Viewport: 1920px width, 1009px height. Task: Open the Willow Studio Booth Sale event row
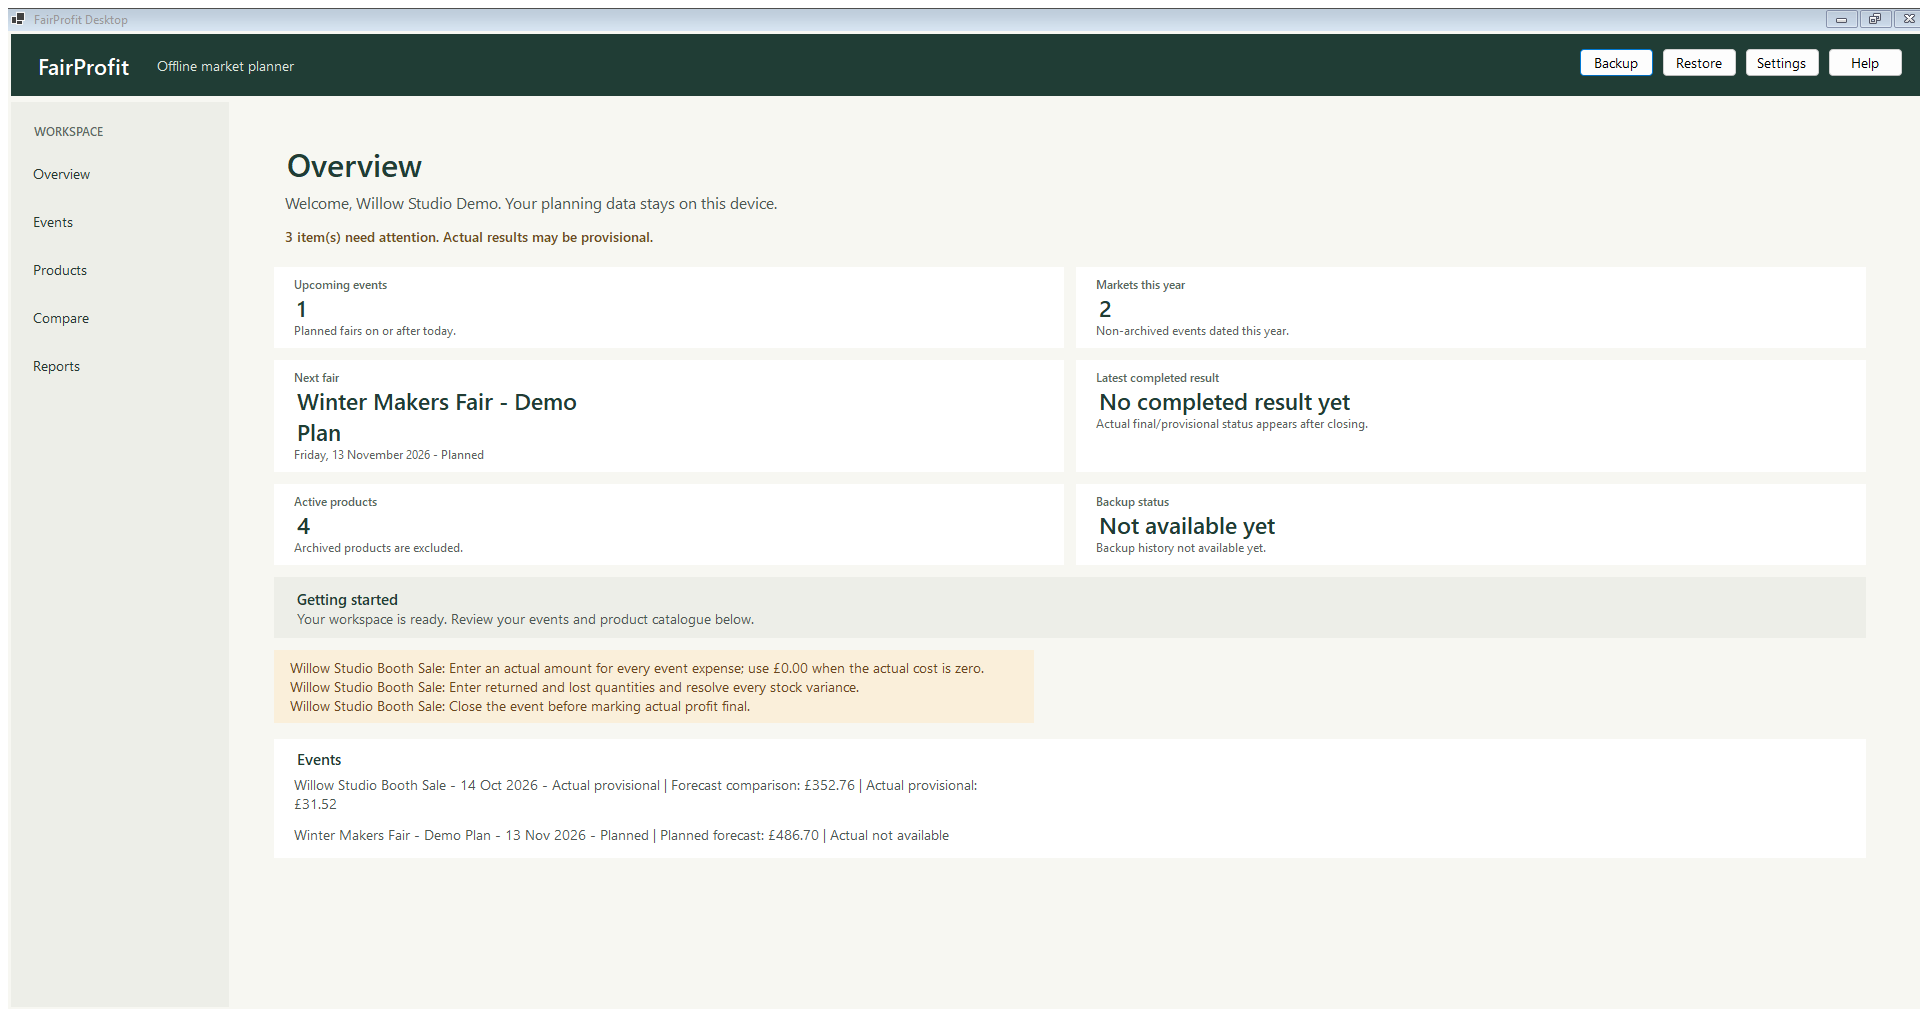[636, 794]
